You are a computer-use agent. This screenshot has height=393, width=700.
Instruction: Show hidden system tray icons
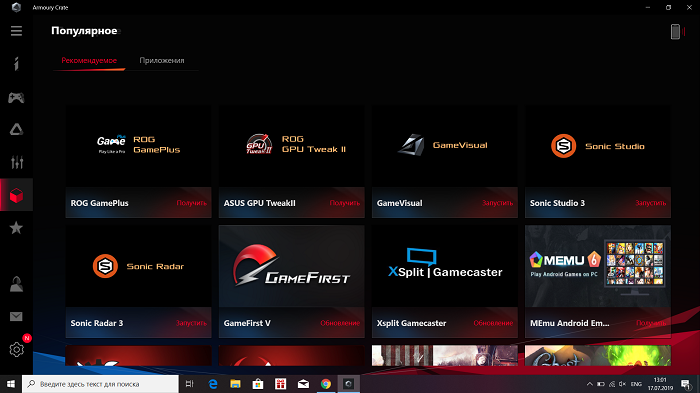click(590, 384)
